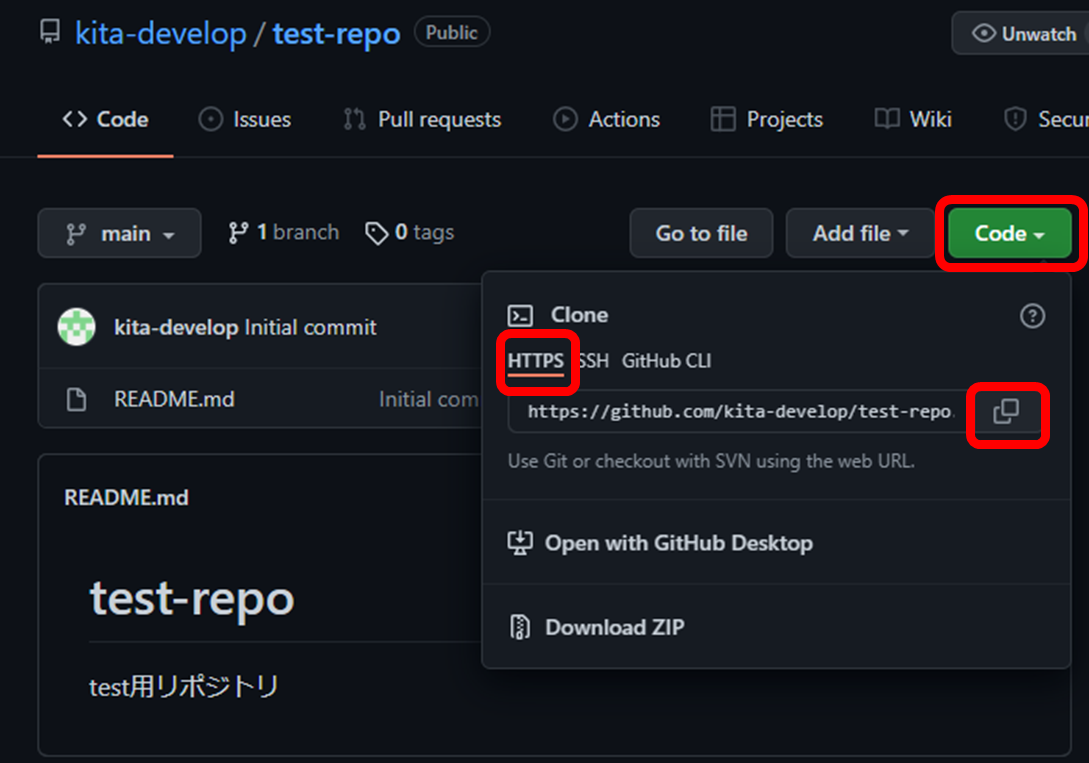Select the HTTPS clone URL text field
Image resolution: width=1089 pixels, height=763 pixels.
click(x=730, y=414)
